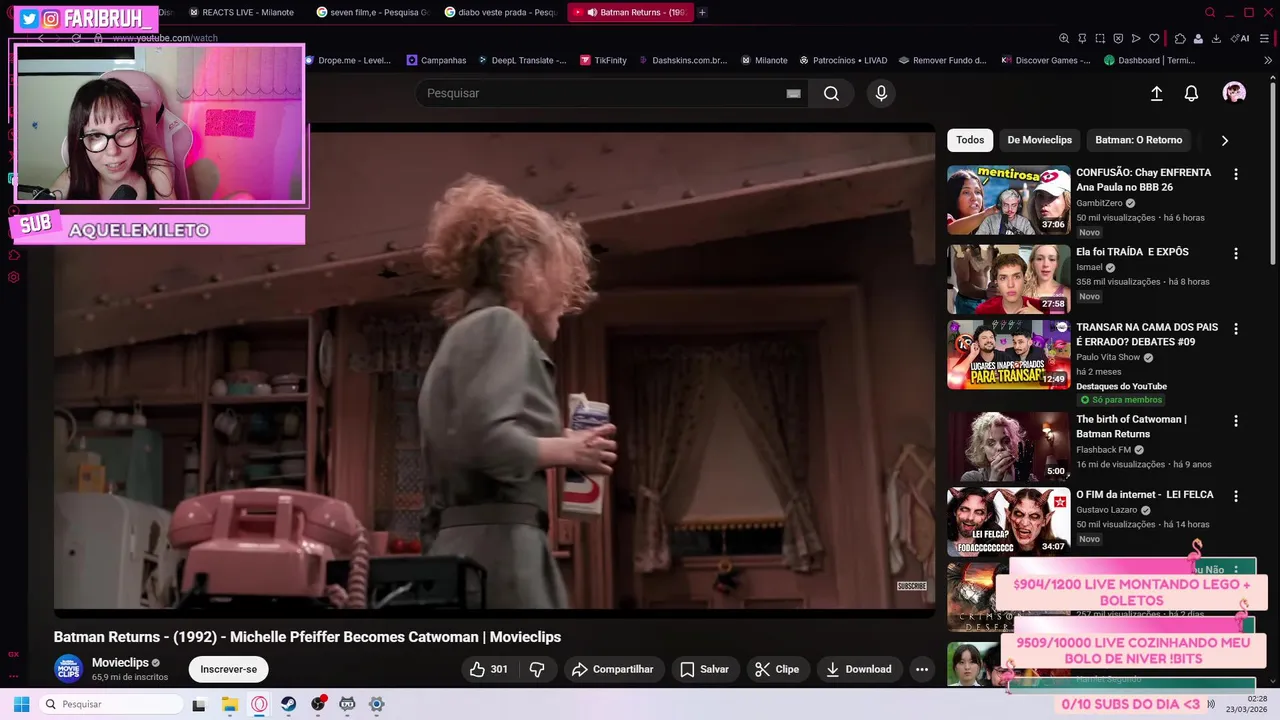Open the YouTube upload/create icon

pos(1156,93)
